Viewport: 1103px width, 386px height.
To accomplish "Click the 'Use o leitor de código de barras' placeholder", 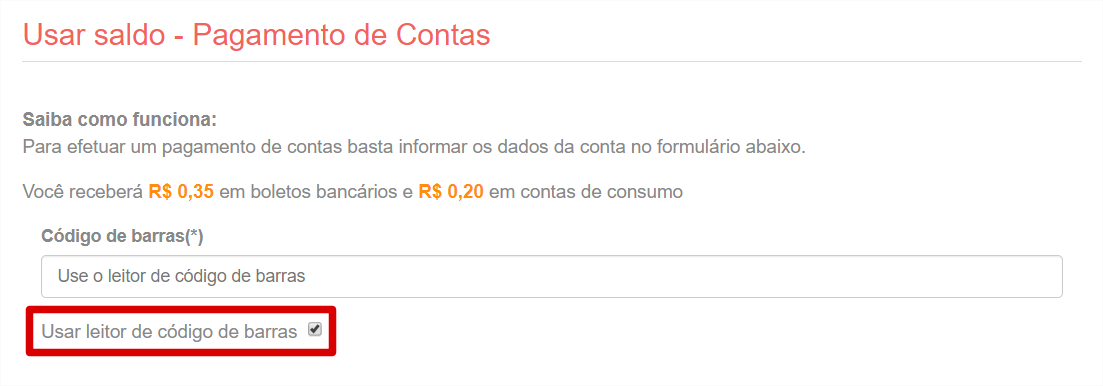I will coord(181,276).
